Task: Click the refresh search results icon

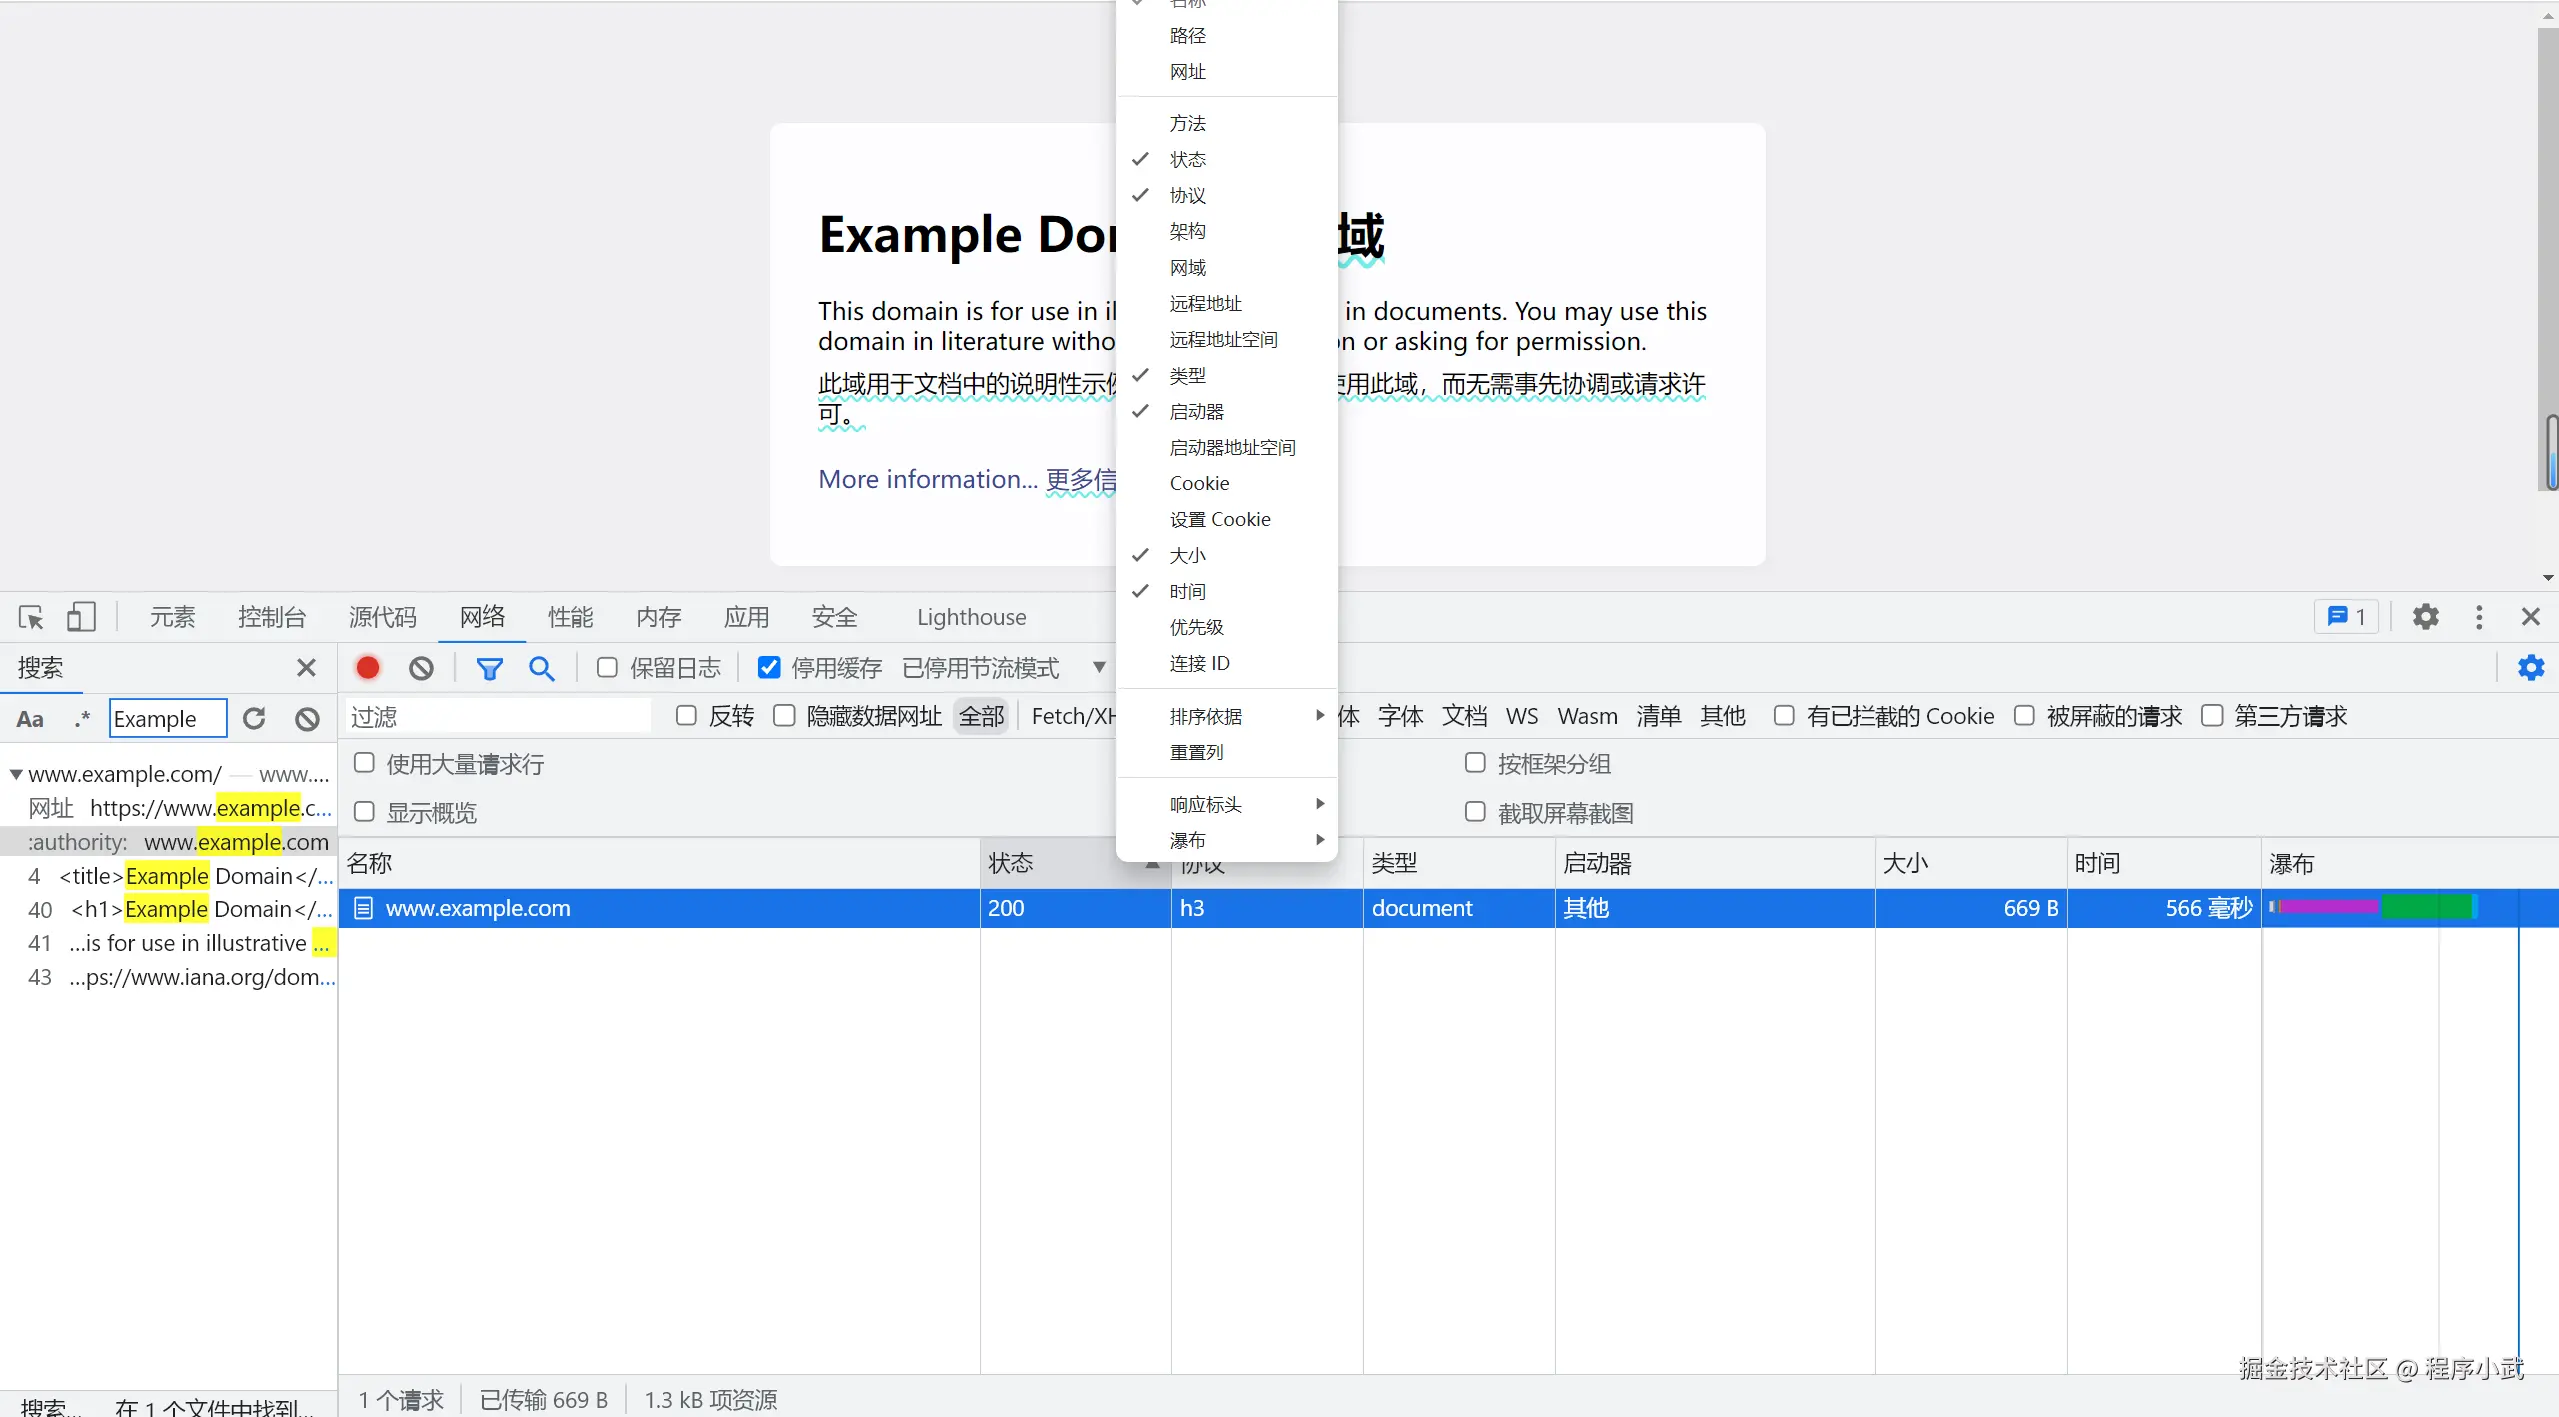Action: pyautogui.click(x=255, y=719)
